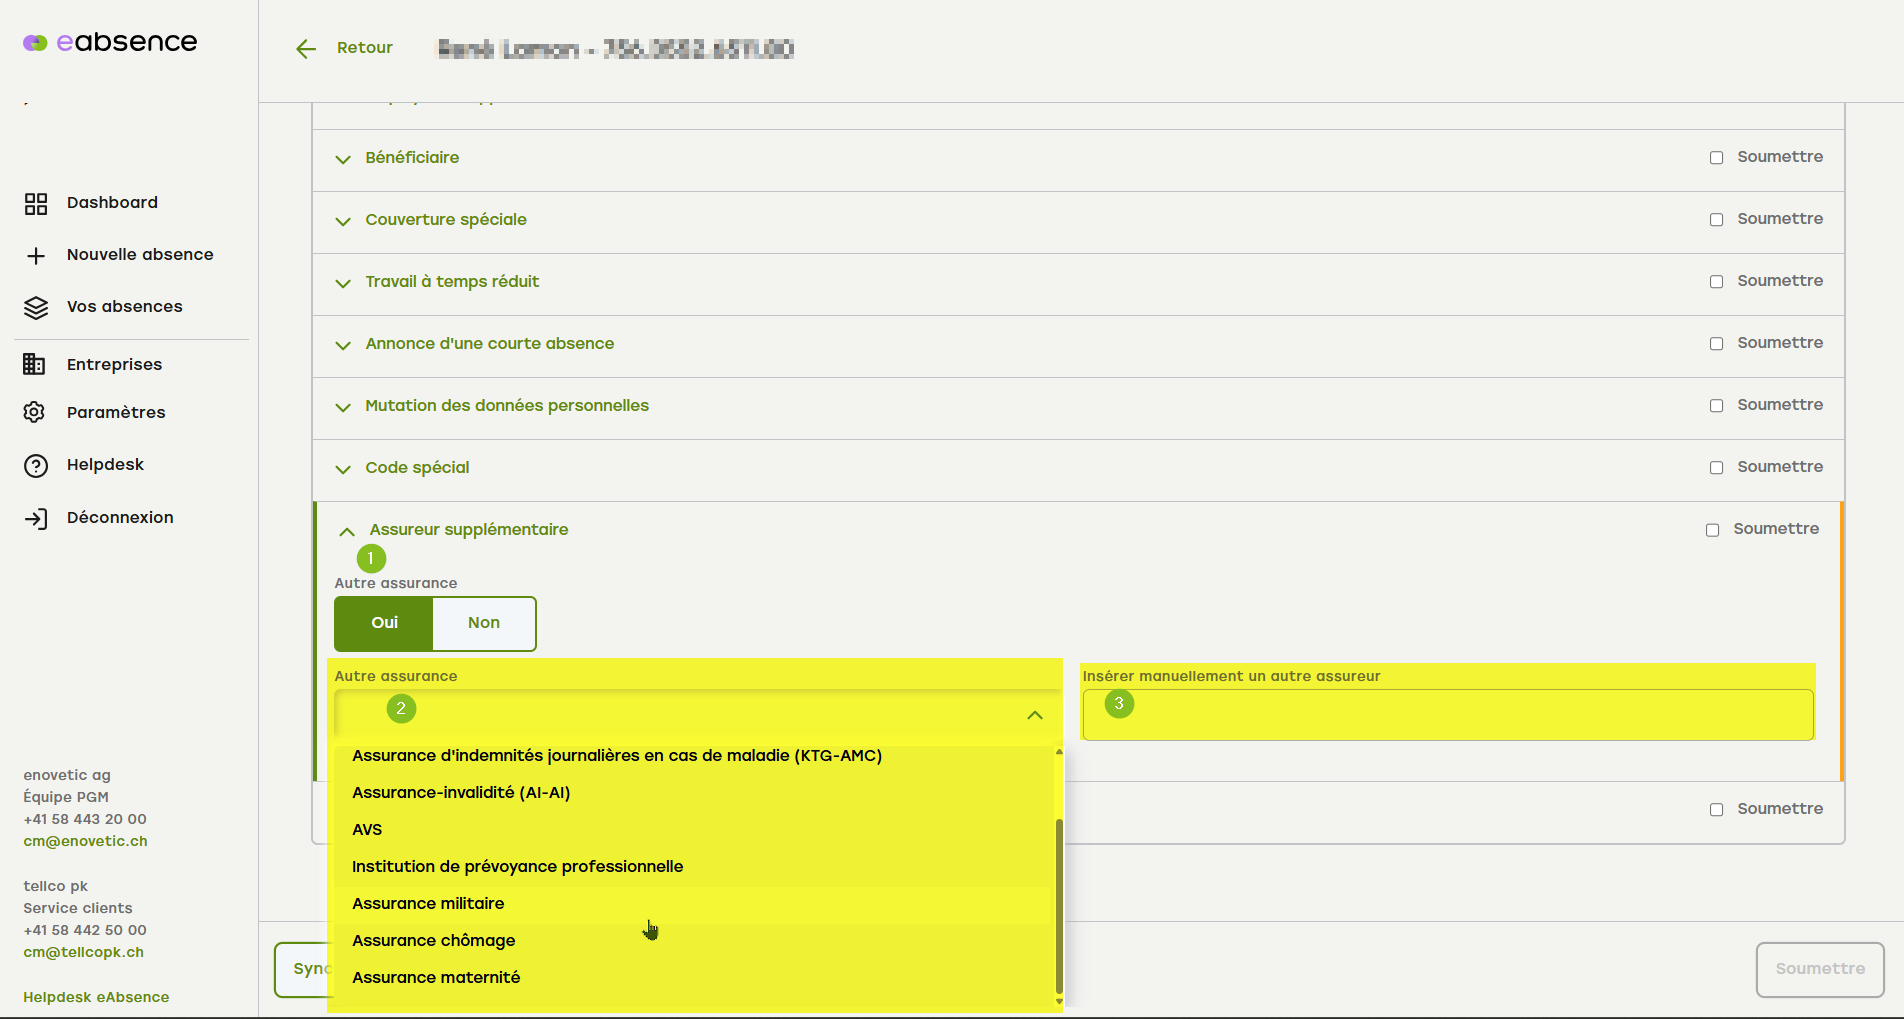
Task: Click the plus icon for Nouvelle absence
Action: (36, 256)
